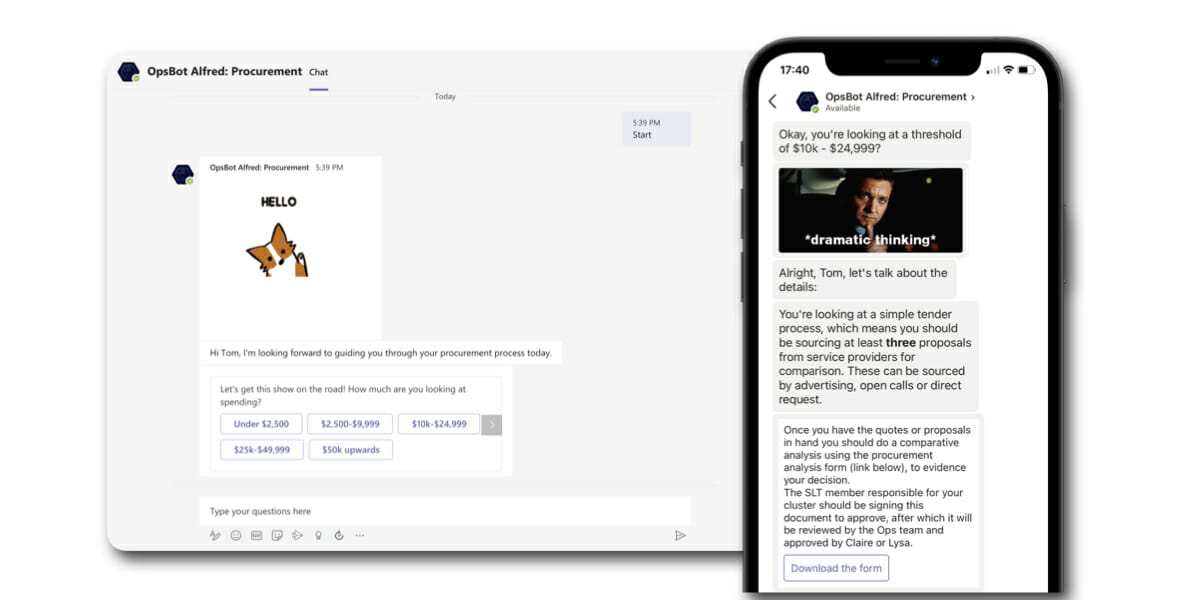Click the How much spending question text

[343, 395]
